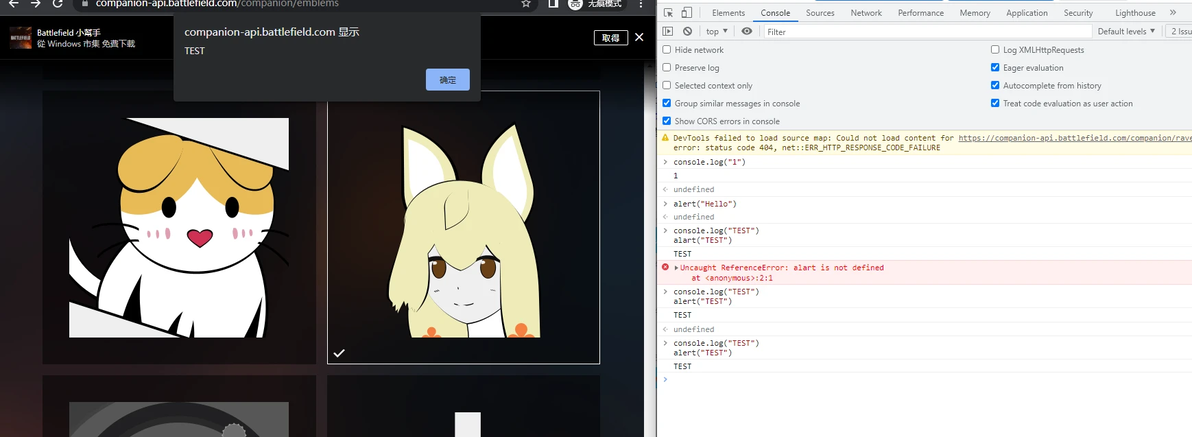
Task: Go back to the previous page
Action: click(x=13, y=3)
